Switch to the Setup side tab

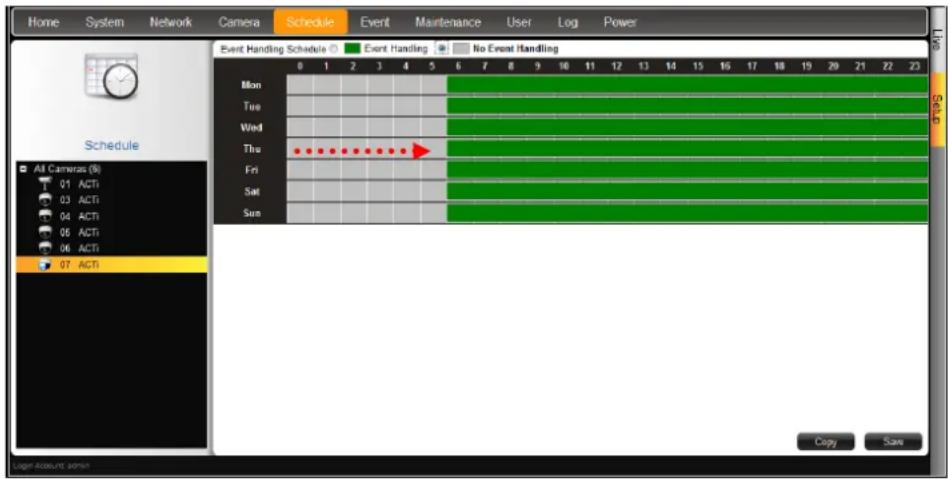pos(938,109)
